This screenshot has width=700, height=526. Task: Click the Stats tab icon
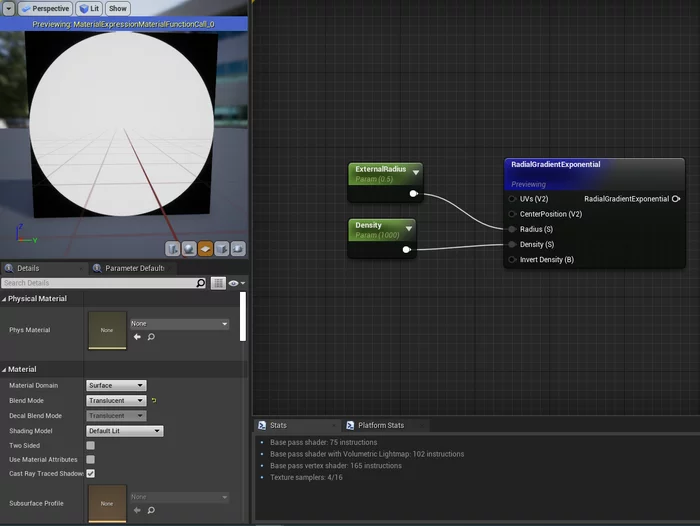[x=262, y=426]
